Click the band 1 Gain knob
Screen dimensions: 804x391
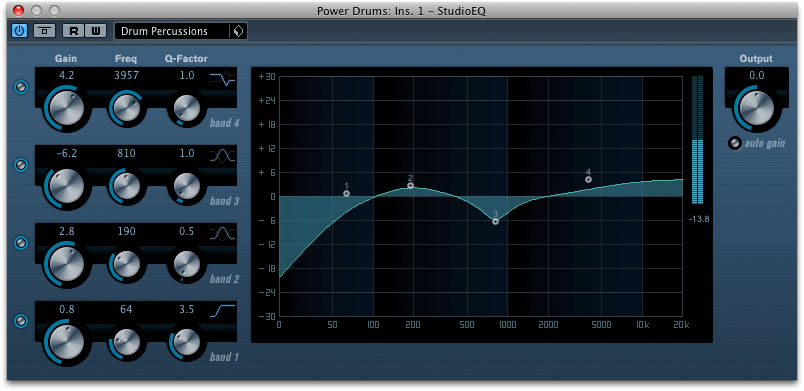tap(67, 341)
